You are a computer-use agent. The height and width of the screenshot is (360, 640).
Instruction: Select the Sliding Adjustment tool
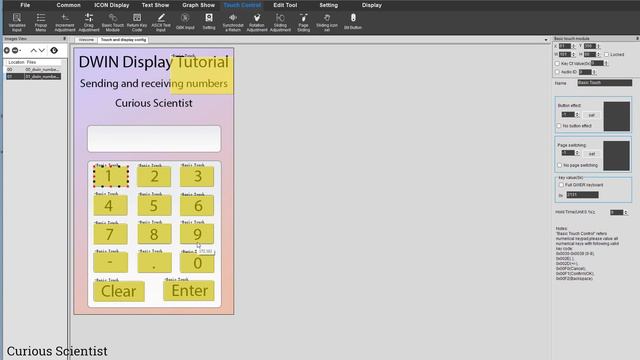[x=280, y=22]
